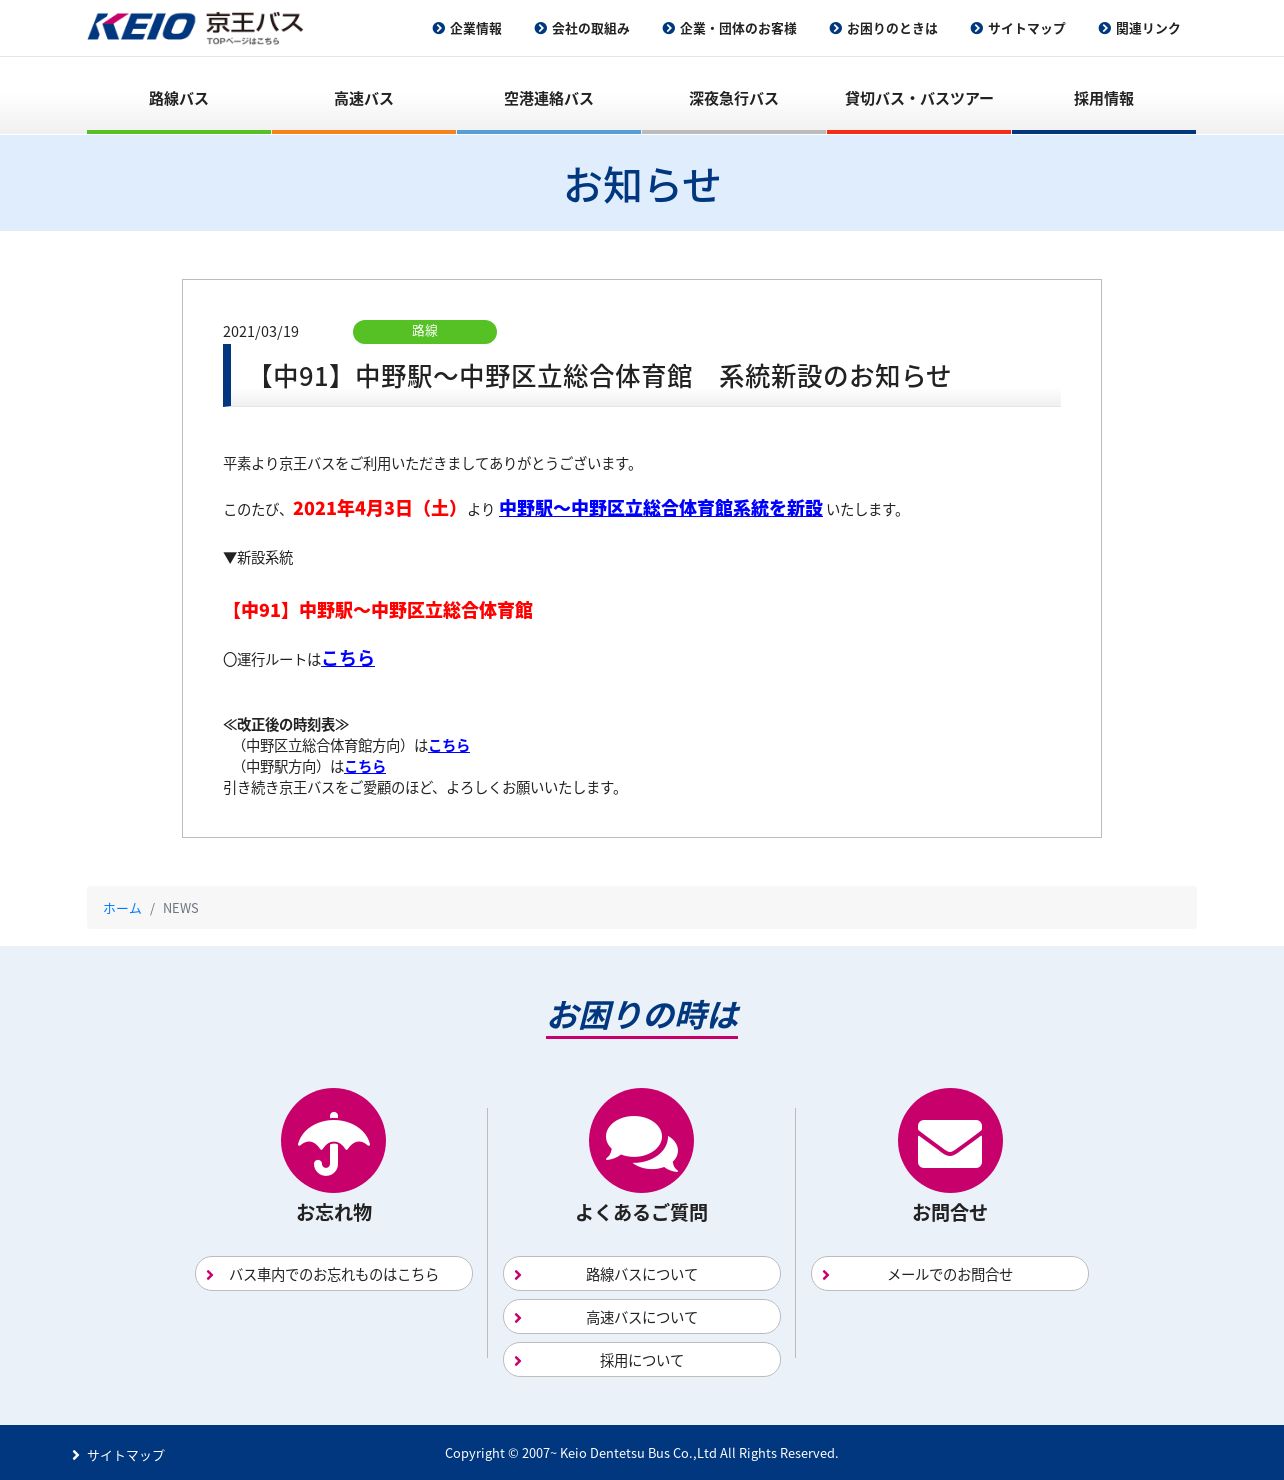The width and height of the screenshot is (1284, 1480).
Task: Click the red 2021年4月3日（土） date text
Action: [x=378, y=508]
